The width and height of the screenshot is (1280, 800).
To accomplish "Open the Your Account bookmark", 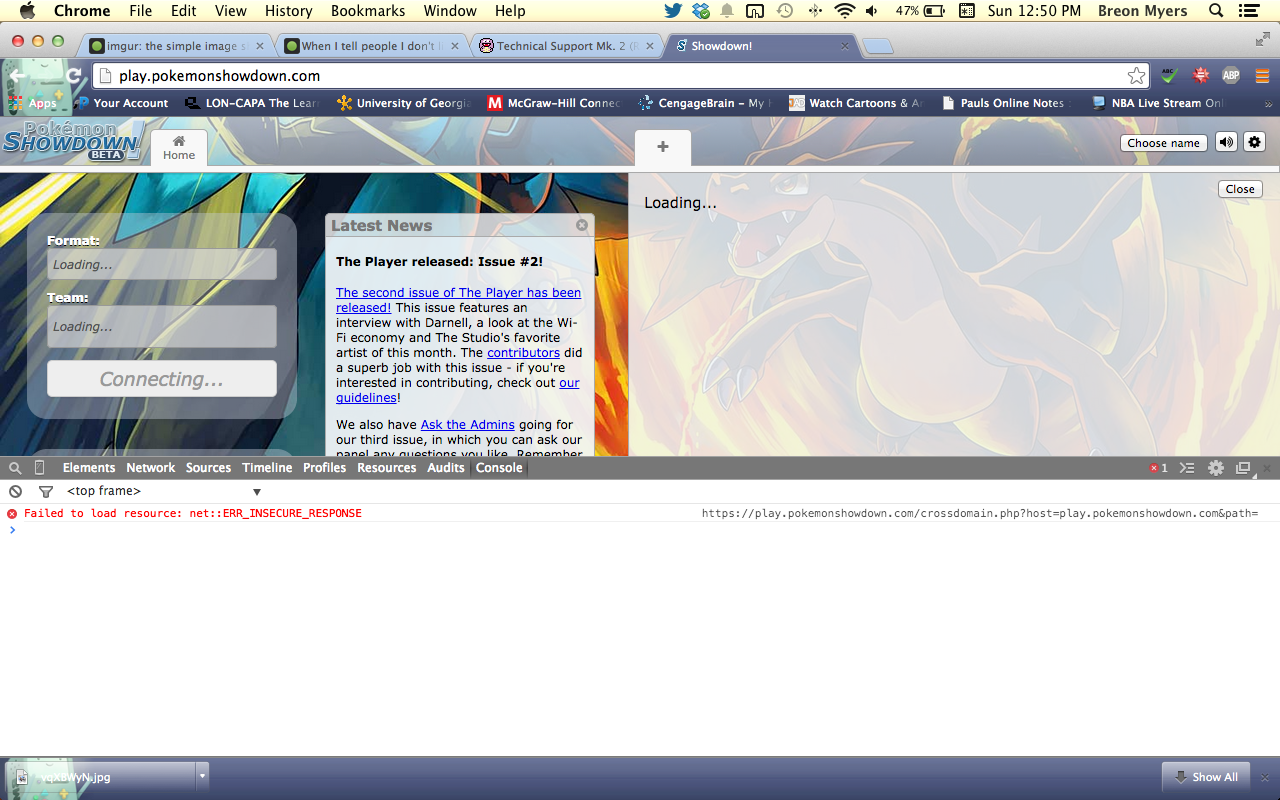I will click(122, 103).
